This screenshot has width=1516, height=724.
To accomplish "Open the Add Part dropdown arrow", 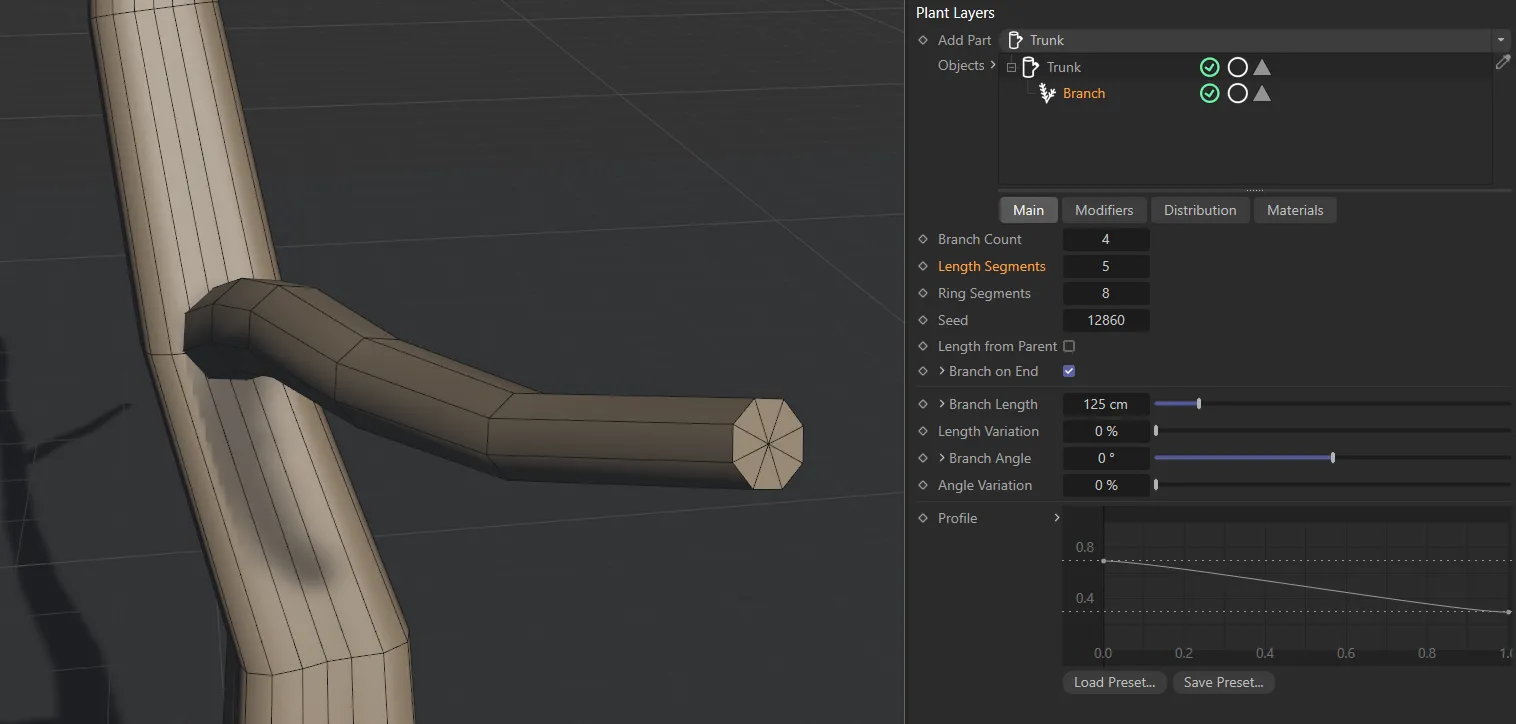I will (1500, 40).
